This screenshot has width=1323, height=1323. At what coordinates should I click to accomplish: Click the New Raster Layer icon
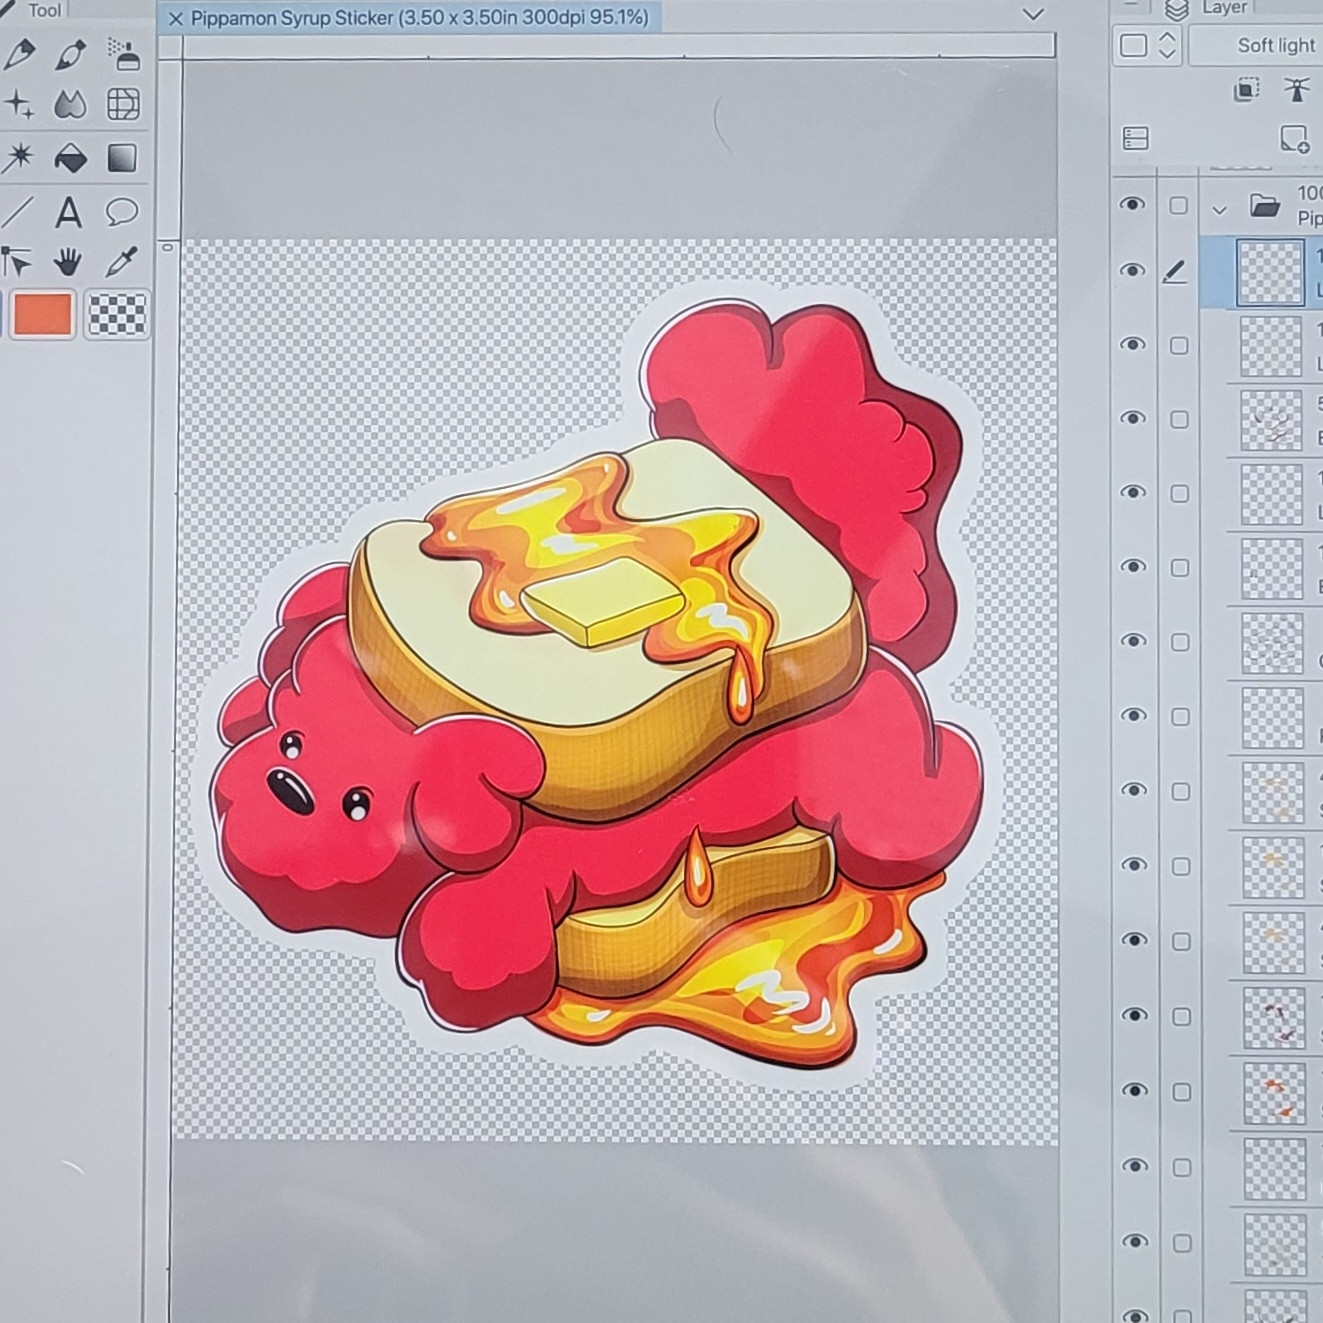tap(1294, 139)
